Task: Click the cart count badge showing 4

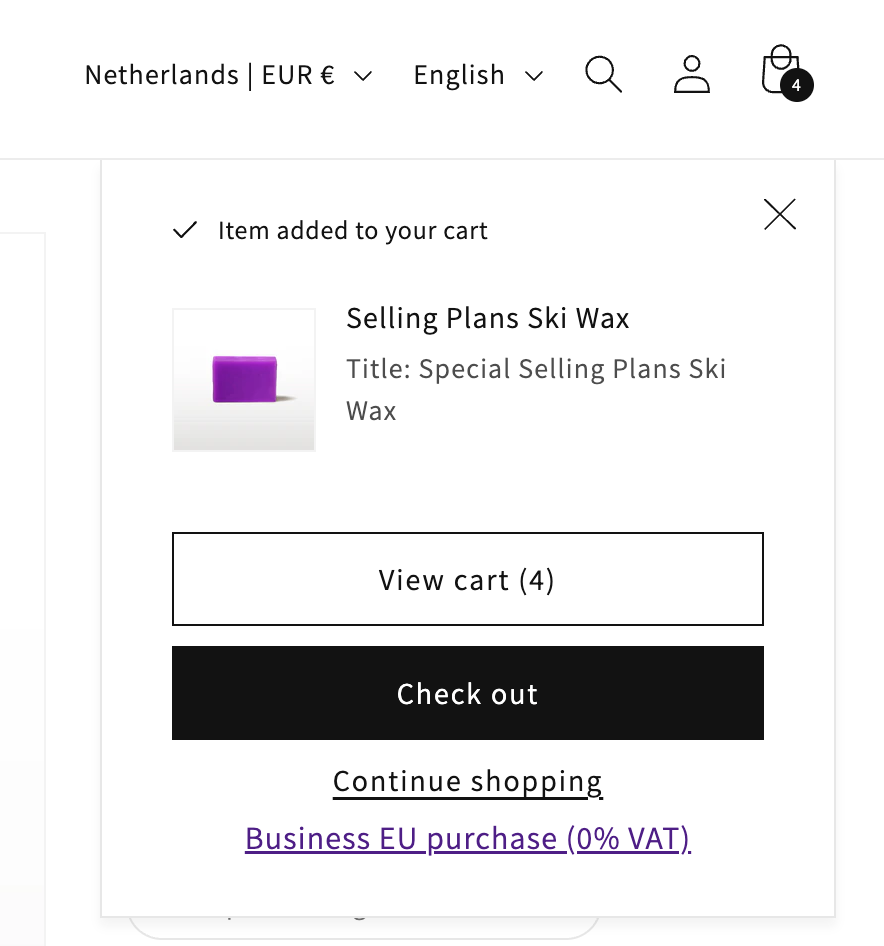Action: coord(796,86)
